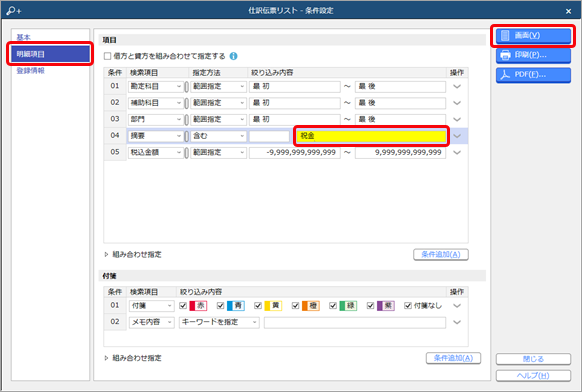Open the operation chevron for row 02 補助科目
Screen dimensions: 582x392
click(x=457, y=103)
